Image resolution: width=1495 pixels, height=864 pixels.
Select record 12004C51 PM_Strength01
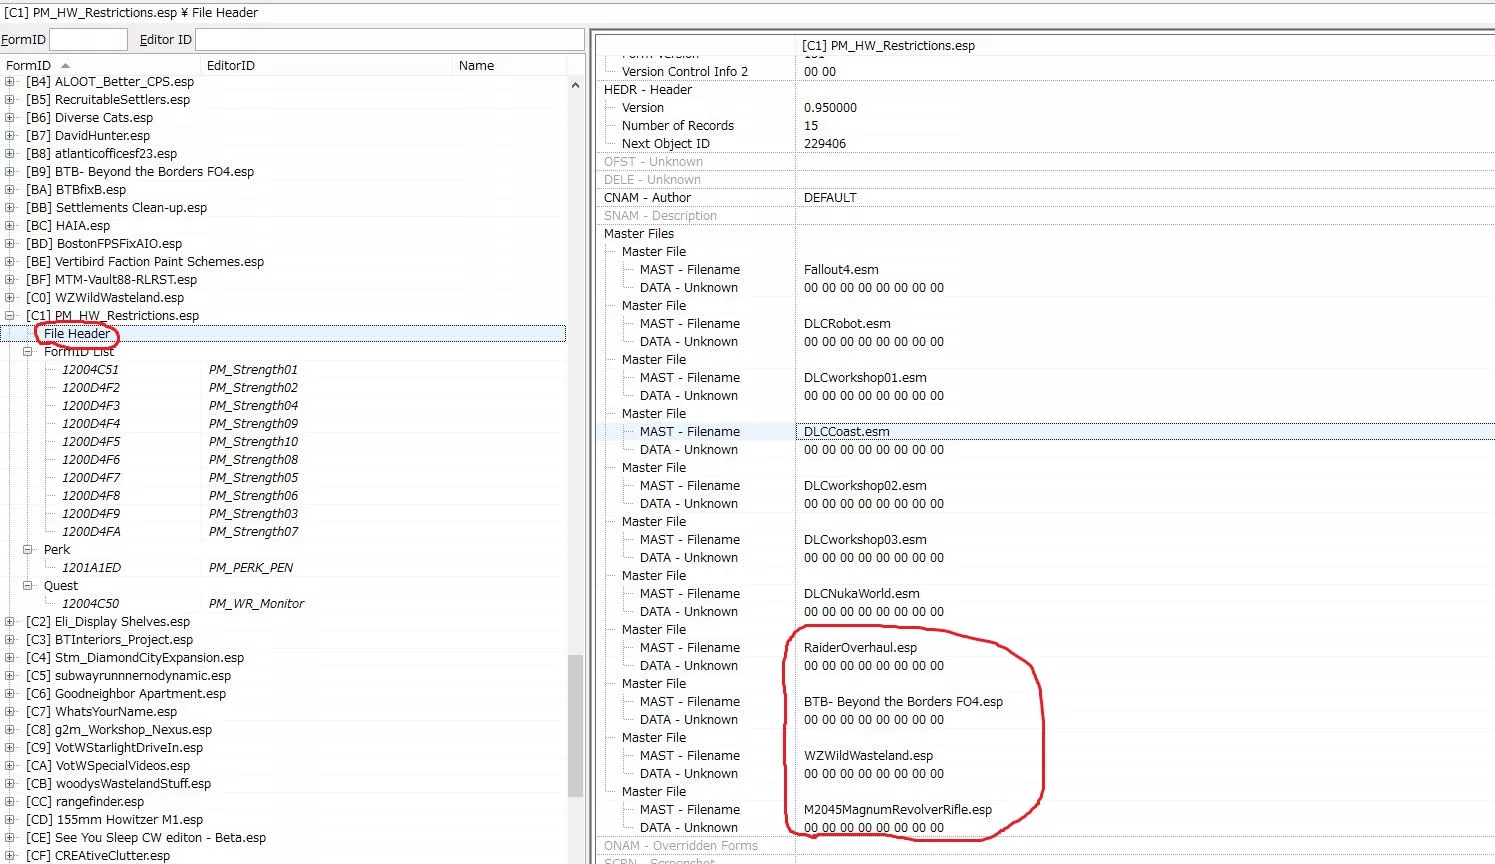coord(283,370)
